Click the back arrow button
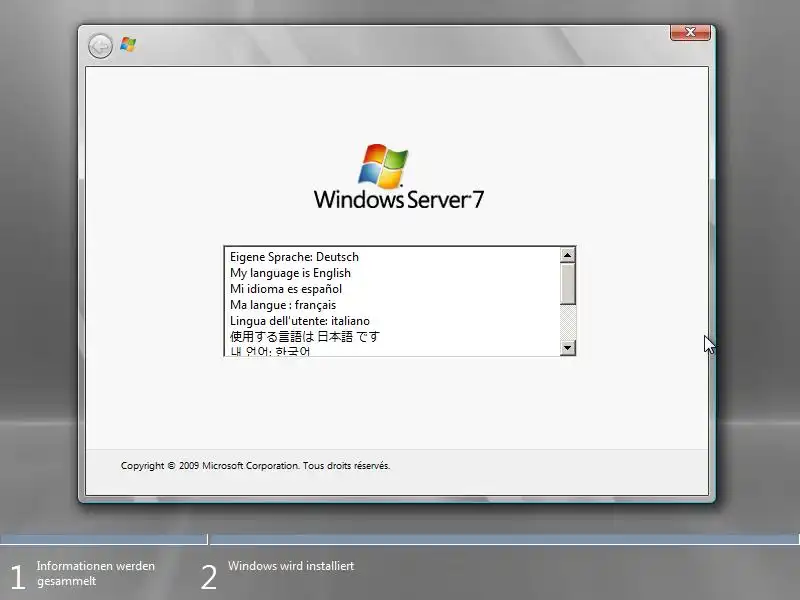Screen dimensions: 800x600 [100, 46]
